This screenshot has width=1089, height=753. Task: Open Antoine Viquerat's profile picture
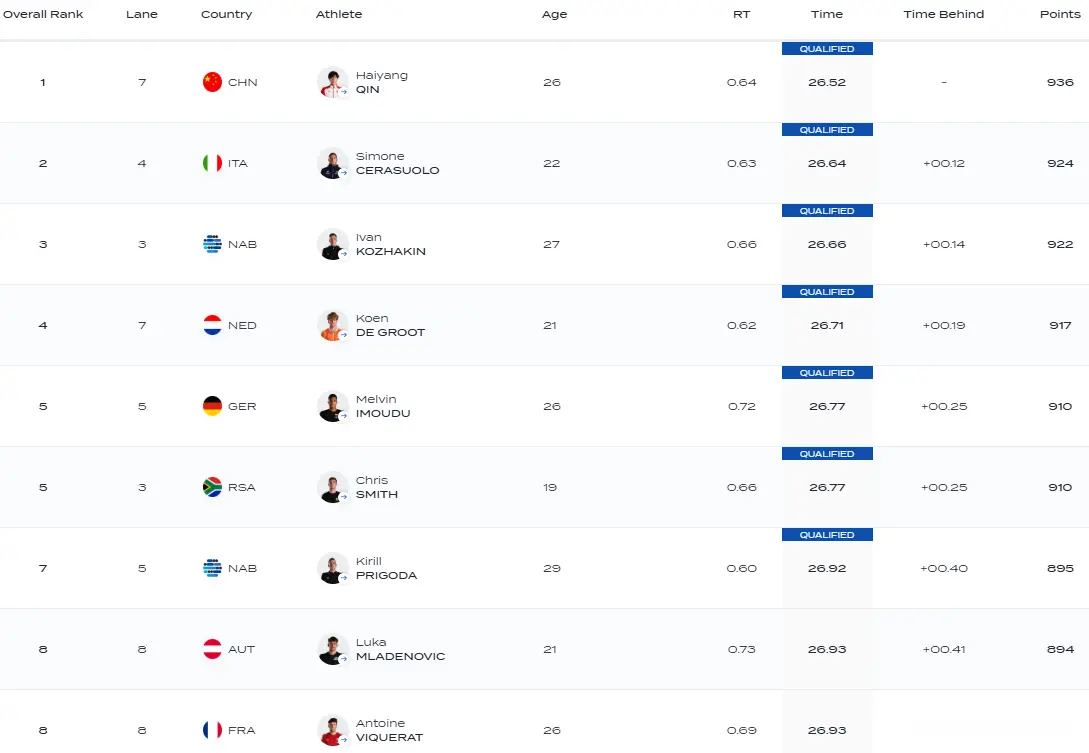pyautogui.click(x=333, y=731)
